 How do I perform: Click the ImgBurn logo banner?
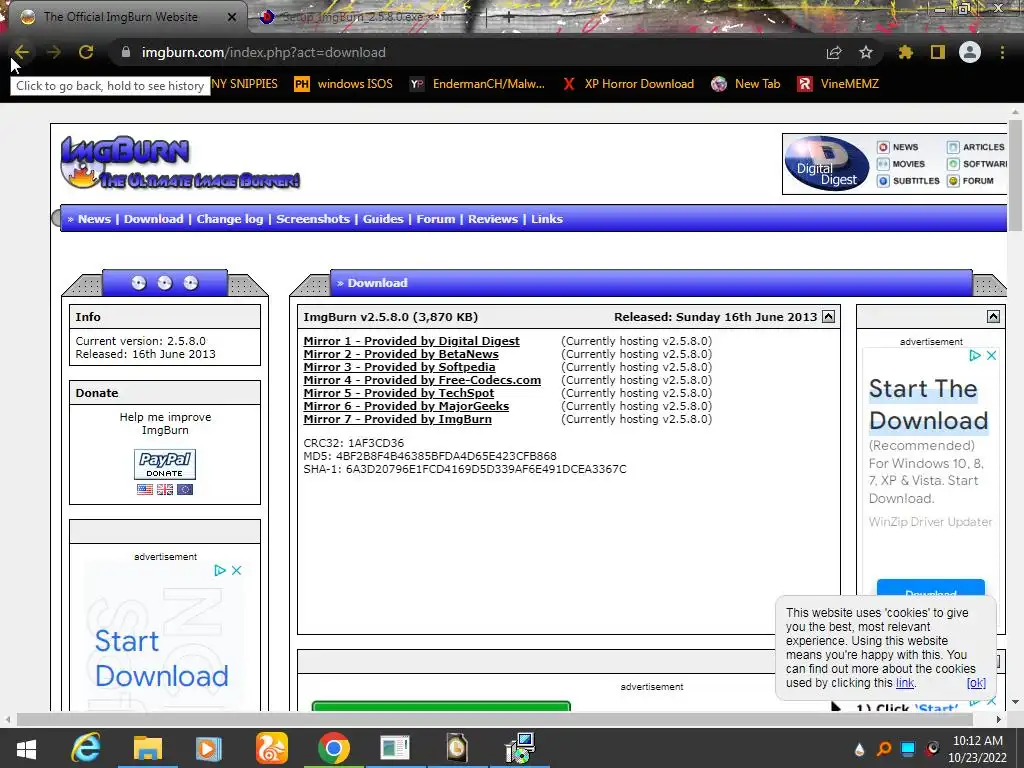(x=180, y=162)
